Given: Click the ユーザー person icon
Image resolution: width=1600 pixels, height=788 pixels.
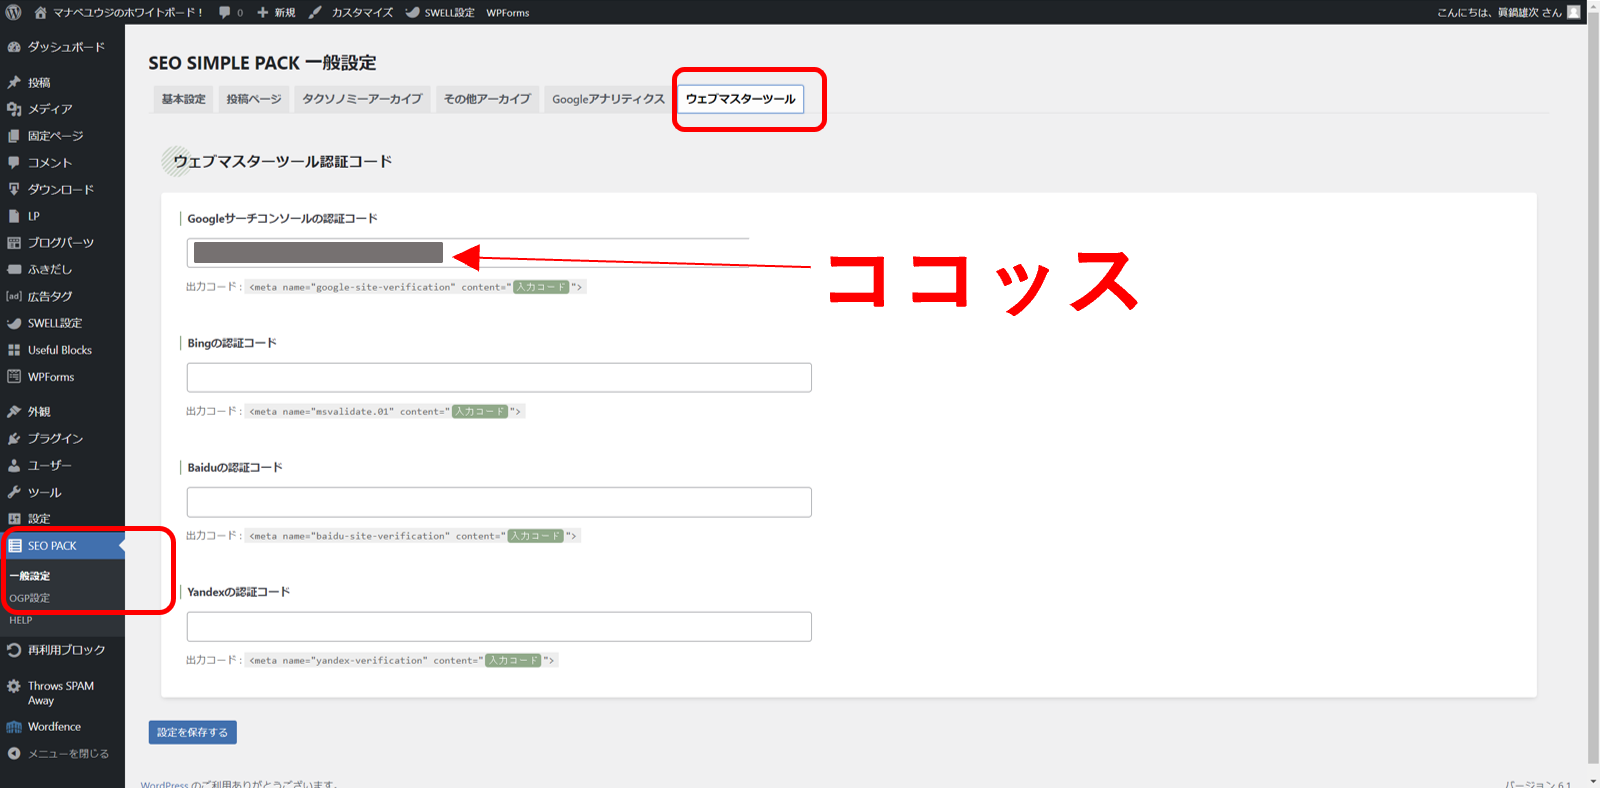Looking at the screenshot, I should click(14, 465).
